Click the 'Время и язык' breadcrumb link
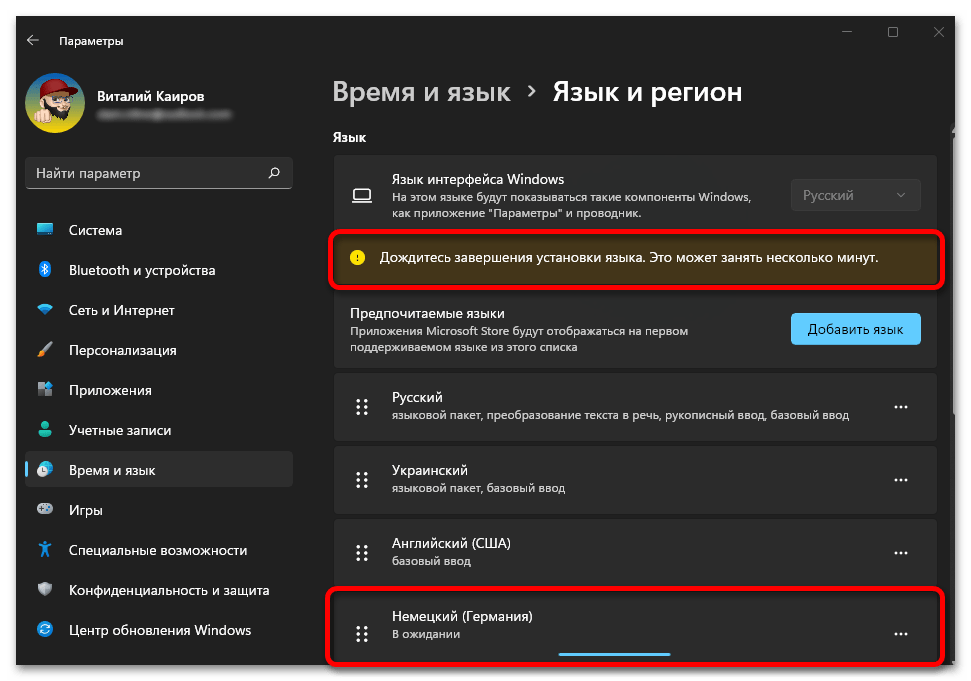Screen dimensions: 971x681 (421, 92)
